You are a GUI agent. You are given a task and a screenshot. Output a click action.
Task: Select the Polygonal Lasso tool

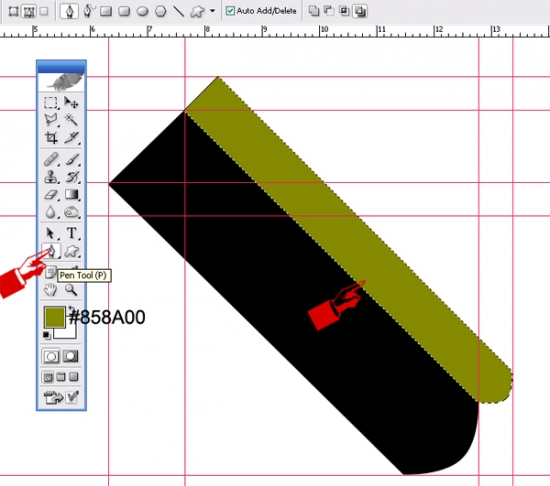tap(51, 120)
